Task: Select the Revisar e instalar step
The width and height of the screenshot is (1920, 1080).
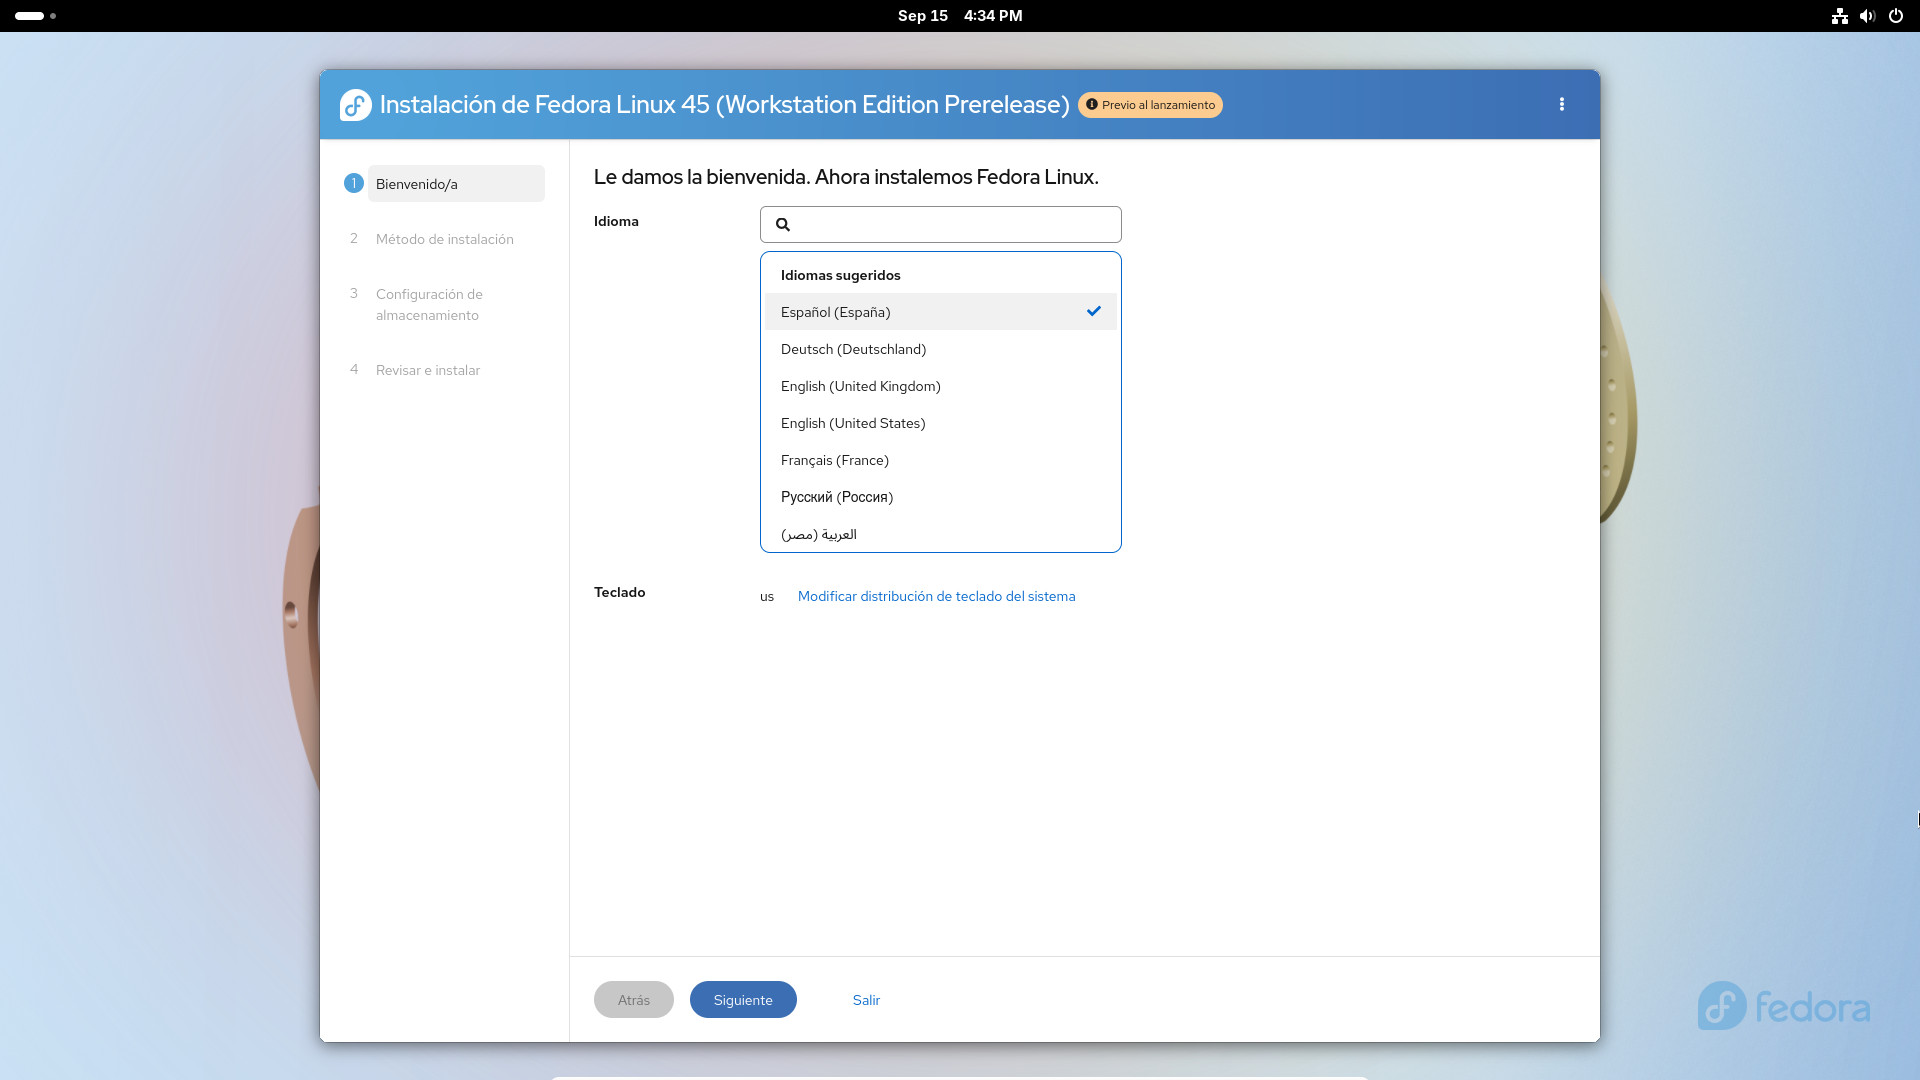Action: 428,370
